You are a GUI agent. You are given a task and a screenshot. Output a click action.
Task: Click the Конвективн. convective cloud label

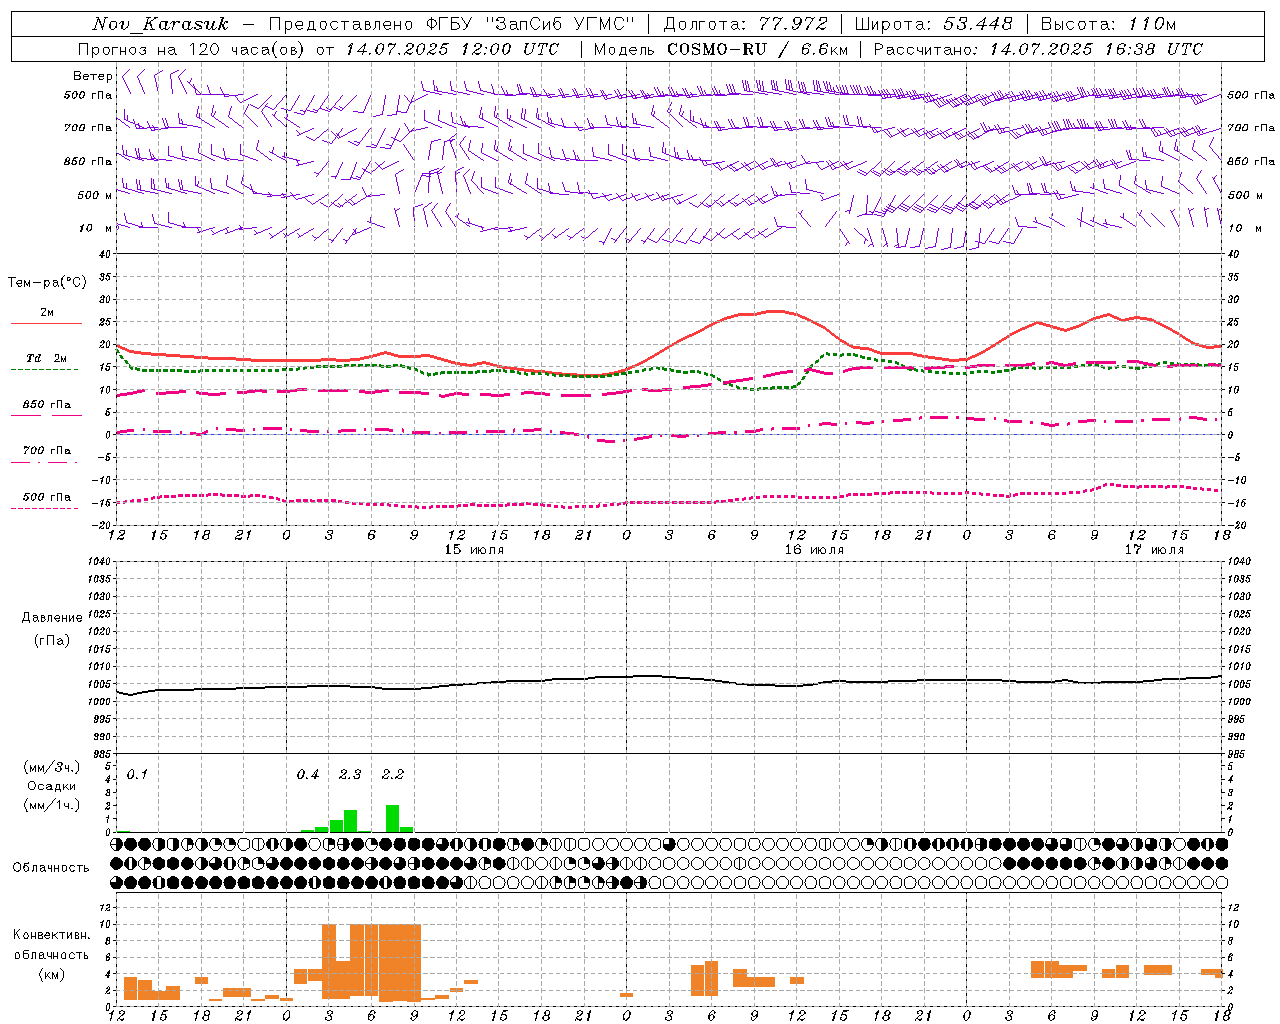(51, 935)
